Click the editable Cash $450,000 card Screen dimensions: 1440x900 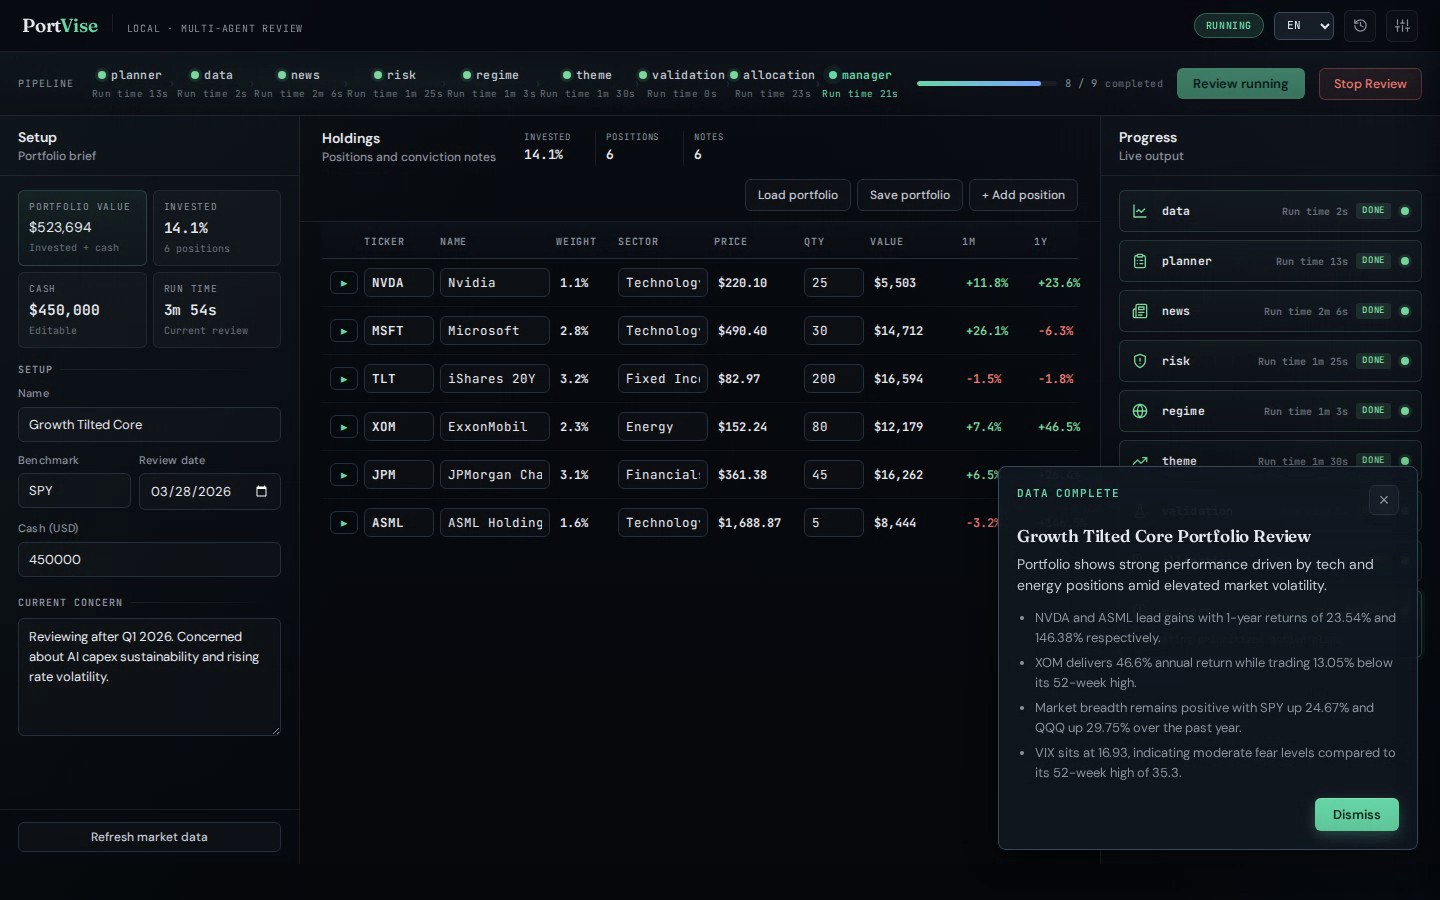[x=82, y=310]
